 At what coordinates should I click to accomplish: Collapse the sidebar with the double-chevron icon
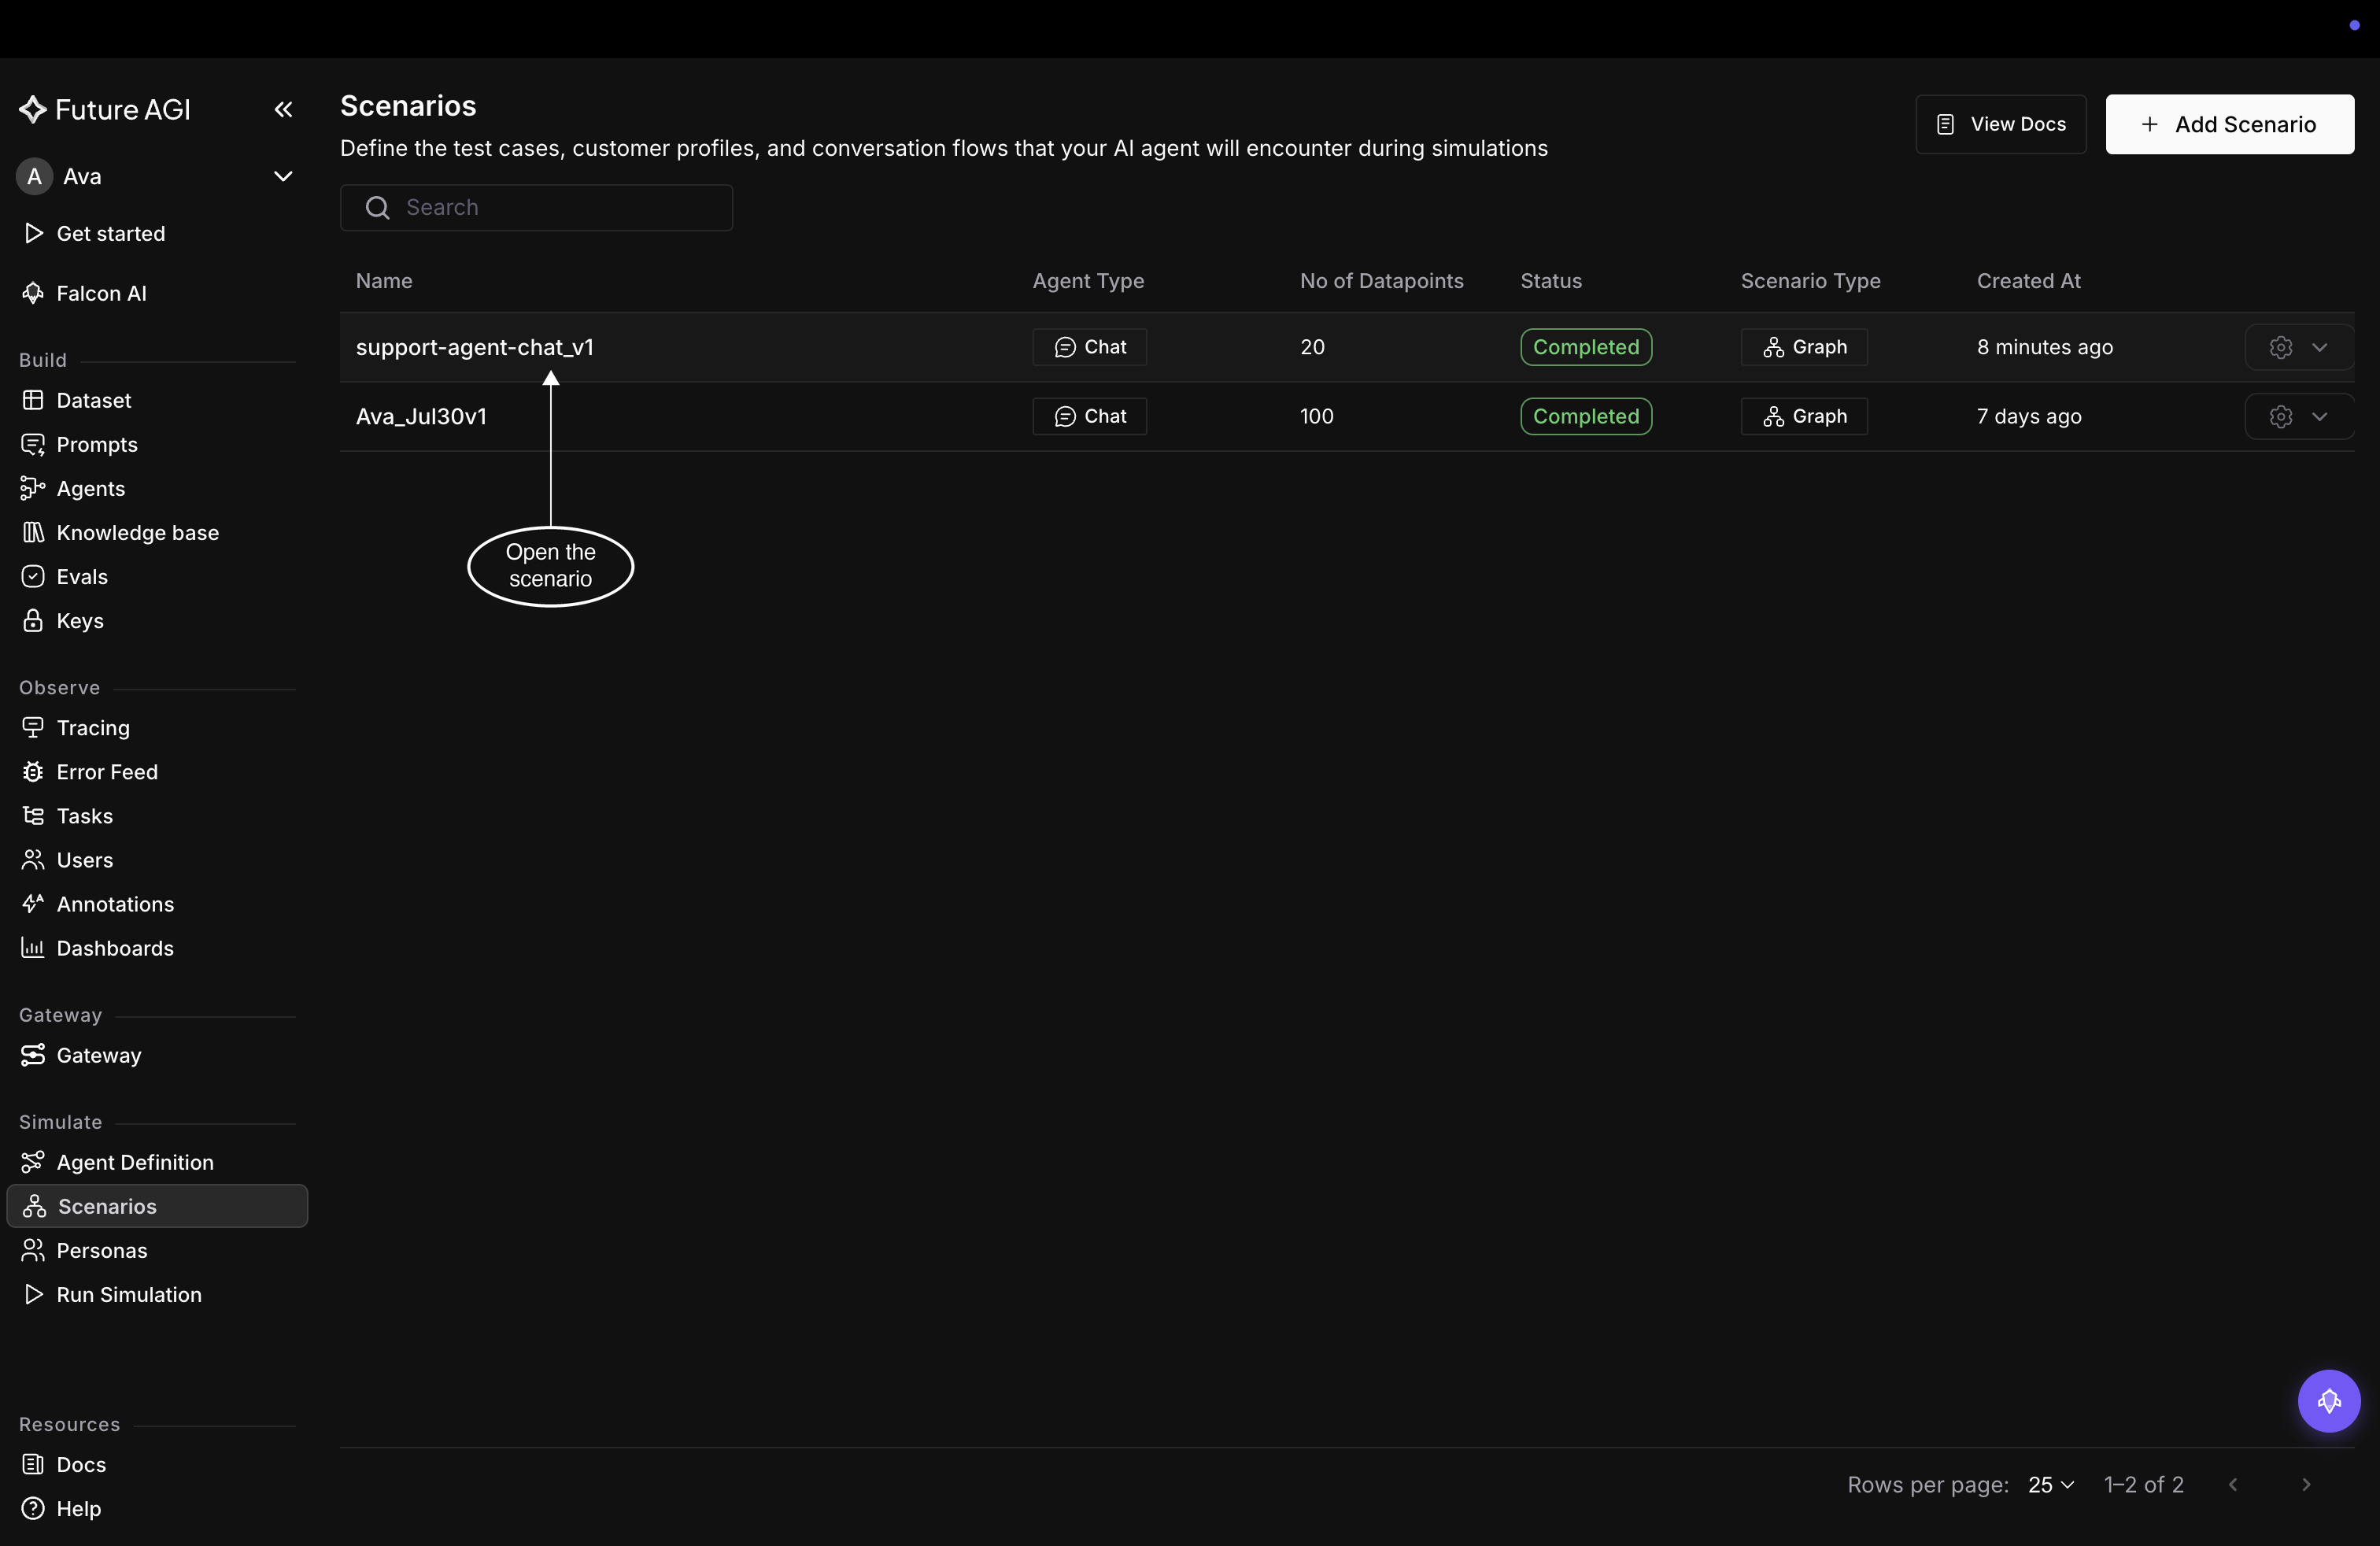[x=283, y=110]
